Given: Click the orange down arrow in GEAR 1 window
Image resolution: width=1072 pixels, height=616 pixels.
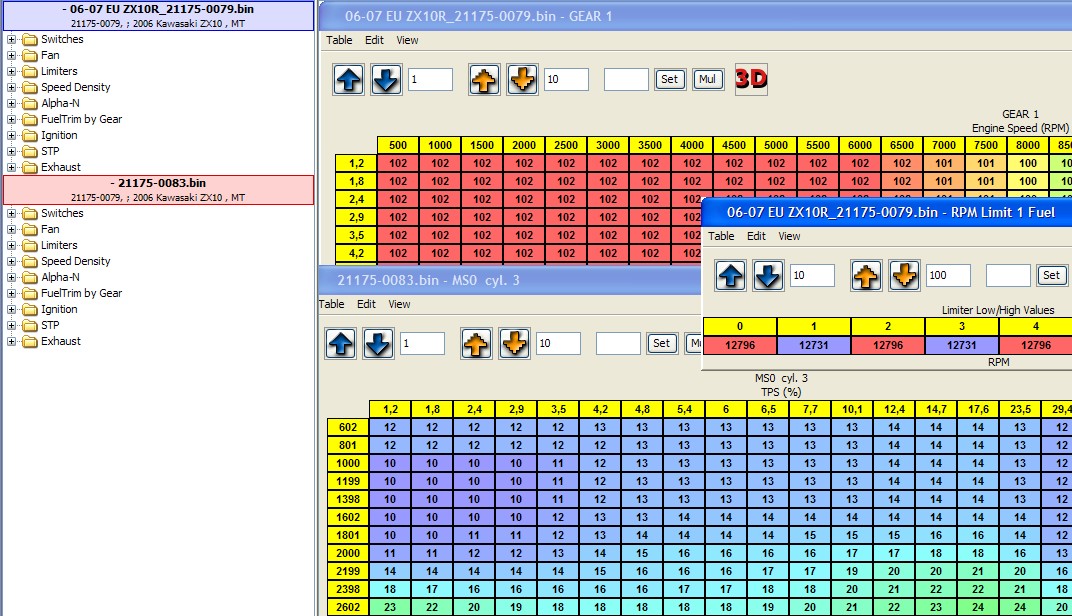Looking at the screenshot, I should click(x=522, y=80).
